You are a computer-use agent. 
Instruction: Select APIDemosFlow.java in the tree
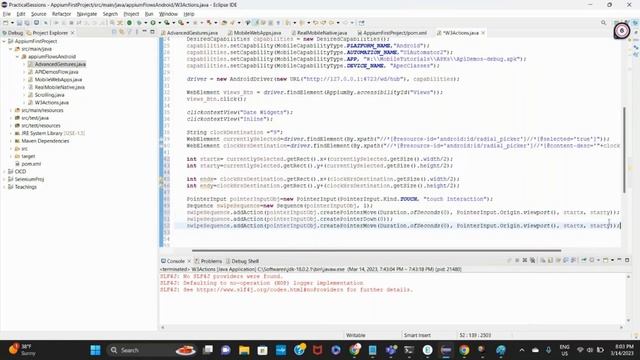(56, 72)
